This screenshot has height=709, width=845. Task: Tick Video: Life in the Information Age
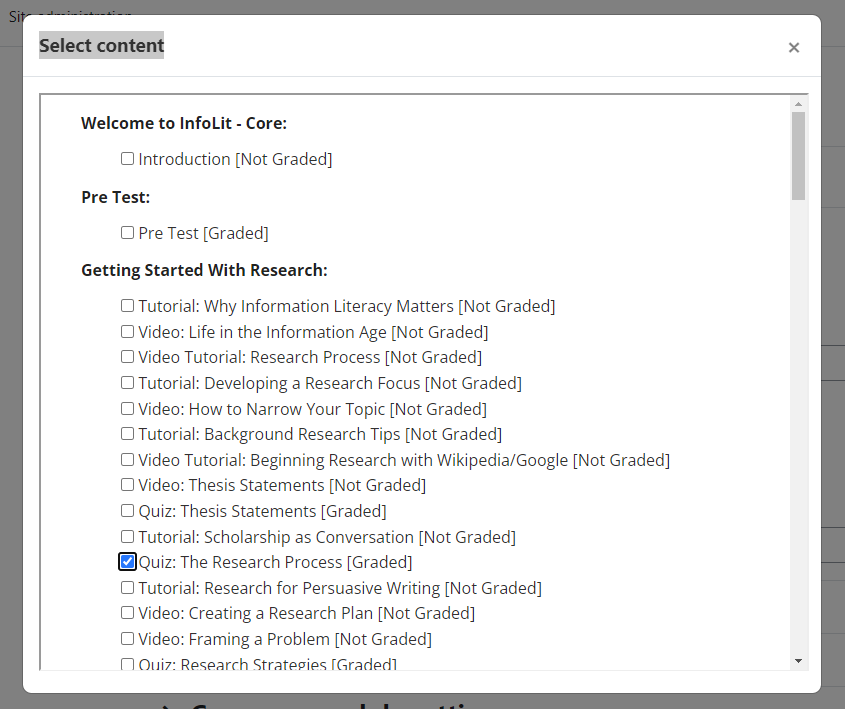[x=127, y=331]
